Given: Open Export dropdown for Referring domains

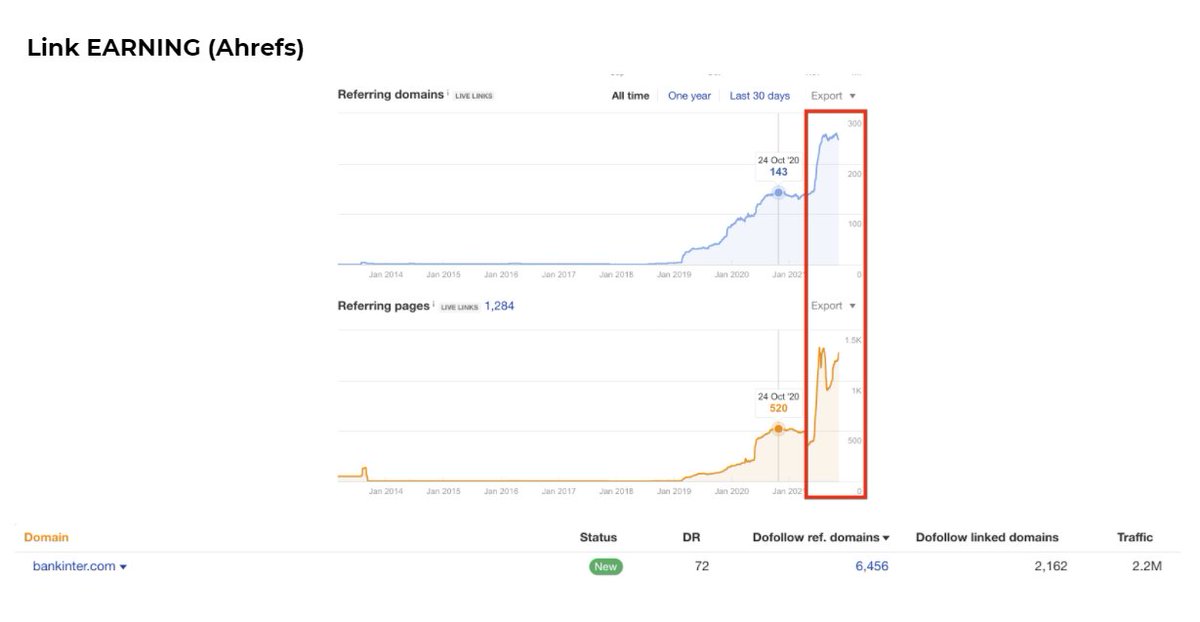Looking at the screenshot, I should [833, 96].
